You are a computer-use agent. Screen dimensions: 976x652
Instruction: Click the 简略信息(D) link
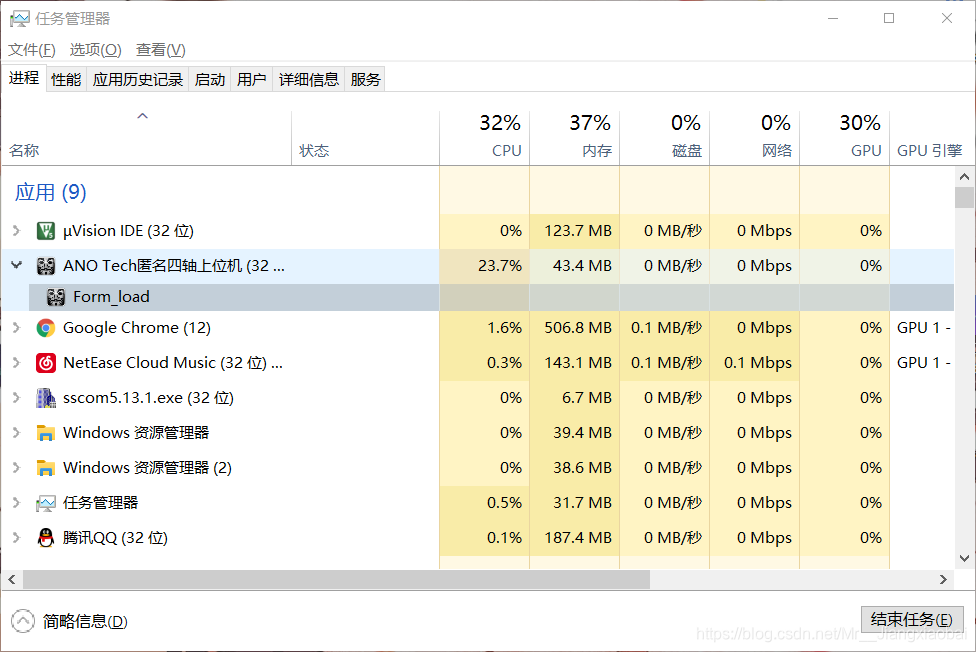click(x=85, y=621)
